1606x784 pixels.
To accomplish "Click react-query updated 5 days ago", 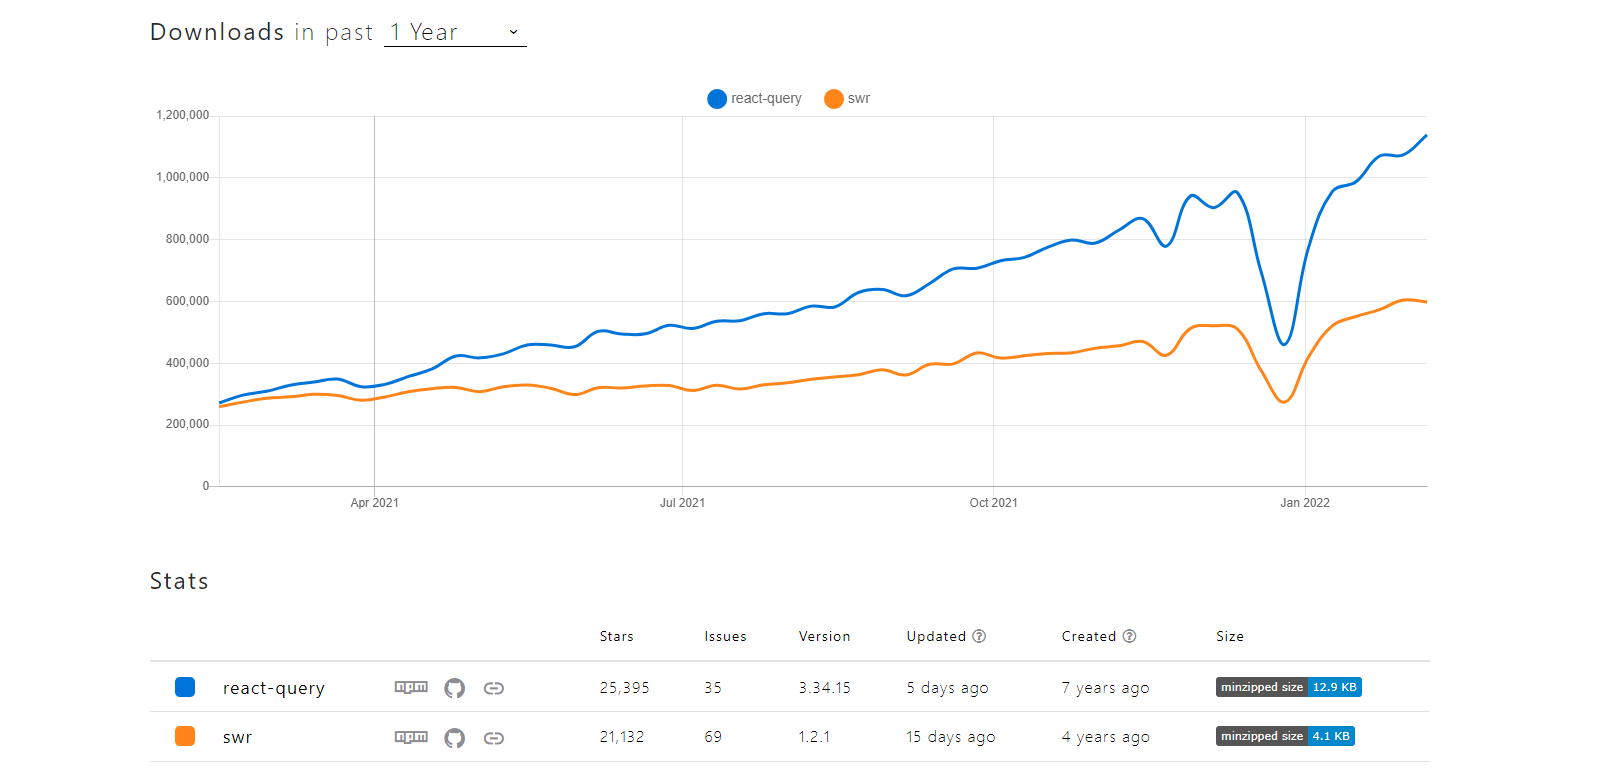I will coord(947,688).
